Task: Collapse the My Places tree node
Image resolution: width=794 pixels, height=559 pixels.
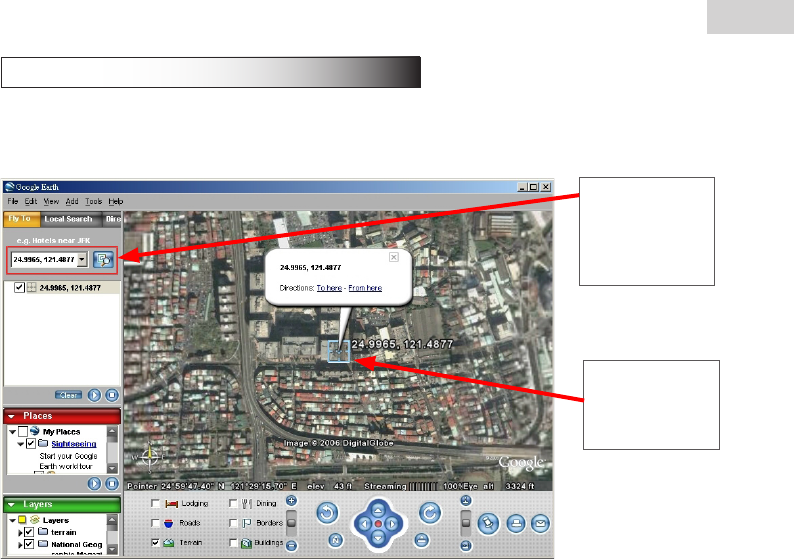Action: point(12,432)
